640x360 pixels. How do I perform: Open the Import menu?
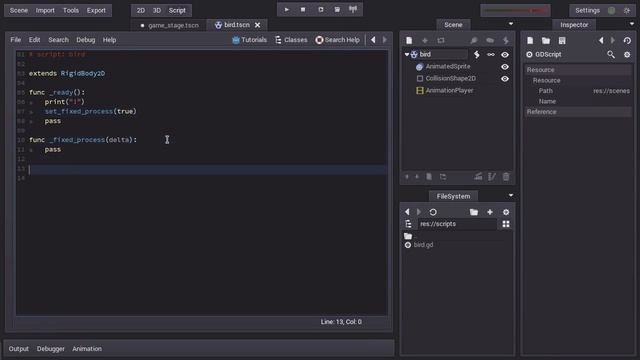coord(45,10)
